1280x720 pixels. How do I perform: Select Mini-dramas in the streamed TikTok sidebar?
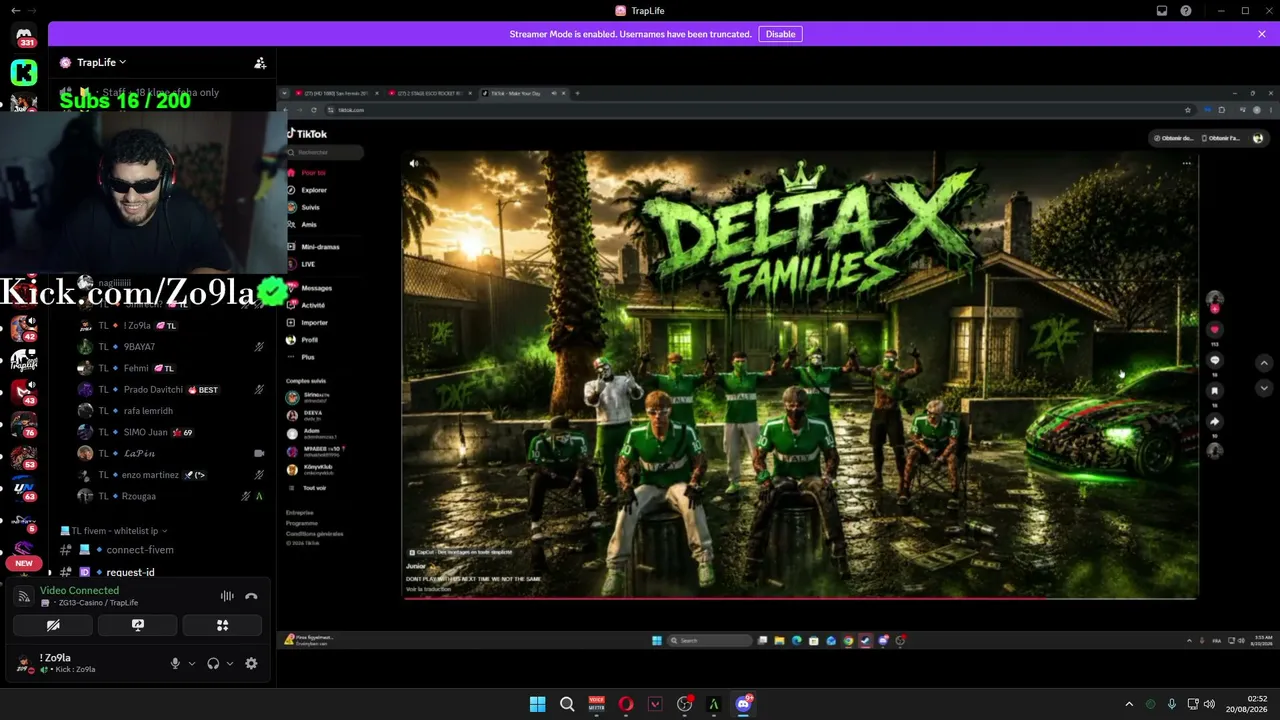click(313, 247)
